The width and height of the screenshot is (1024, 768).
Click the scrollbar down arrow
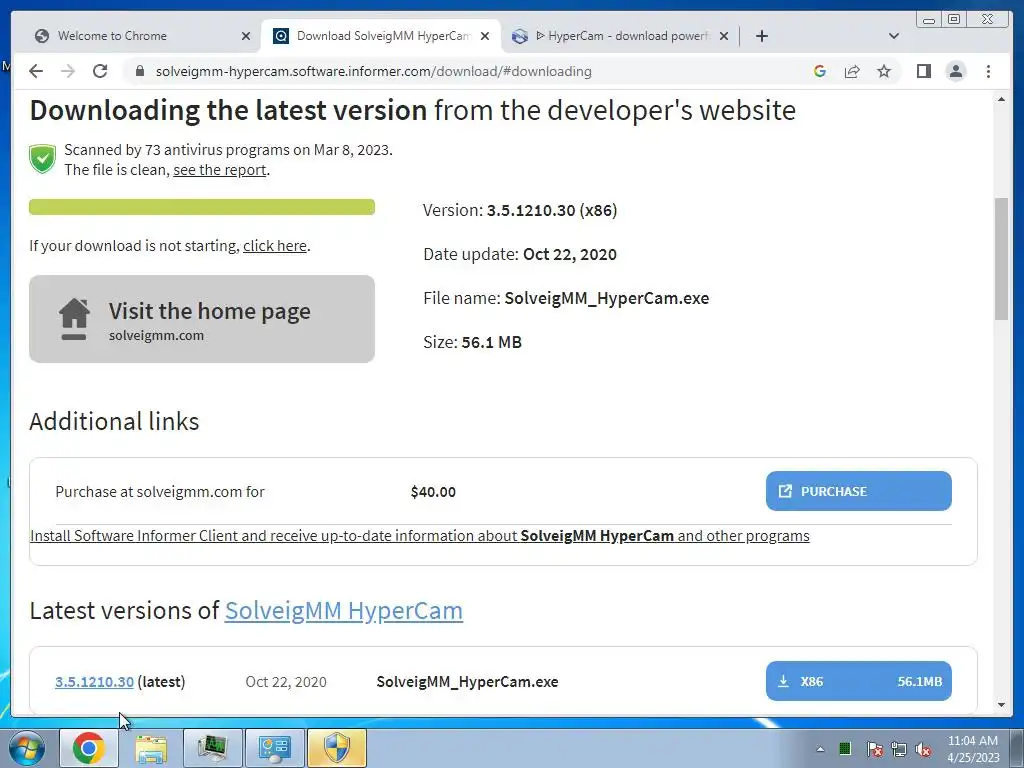point(1001,705)
